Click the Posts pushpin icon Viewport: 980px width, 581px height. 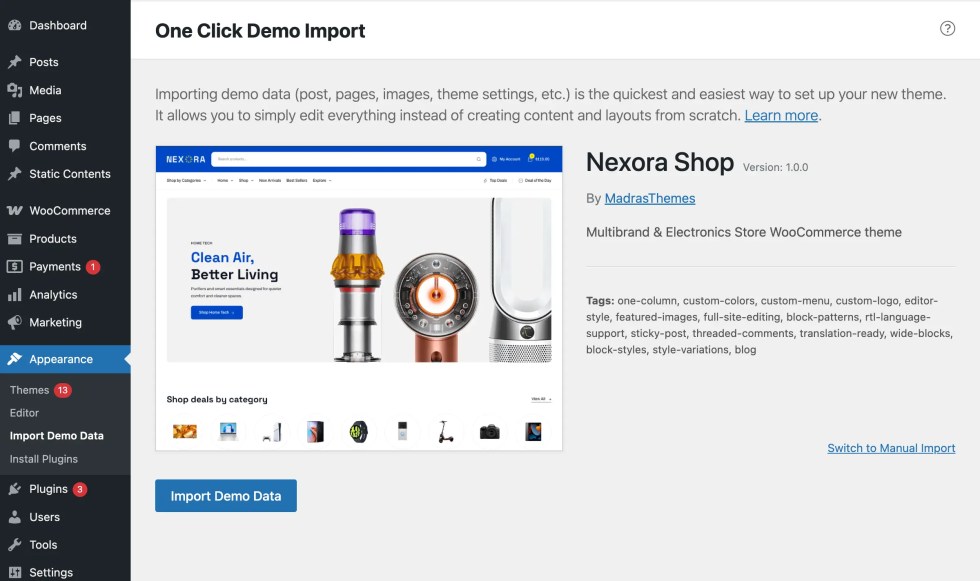click(x=14, y=62)
